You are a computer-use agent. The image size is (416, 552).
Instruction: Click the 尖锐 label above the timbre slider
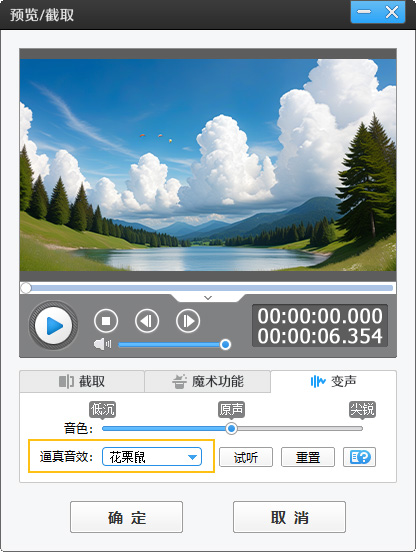[362, 409]
